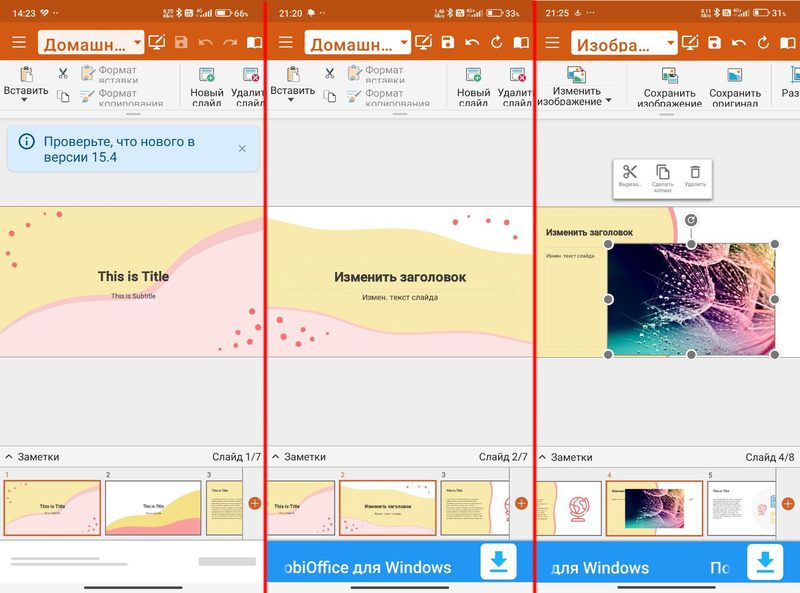This screenshot has height=593, width=800.
Task: Open reading view book icon in the left phone screen
Action: pos(255,42)
